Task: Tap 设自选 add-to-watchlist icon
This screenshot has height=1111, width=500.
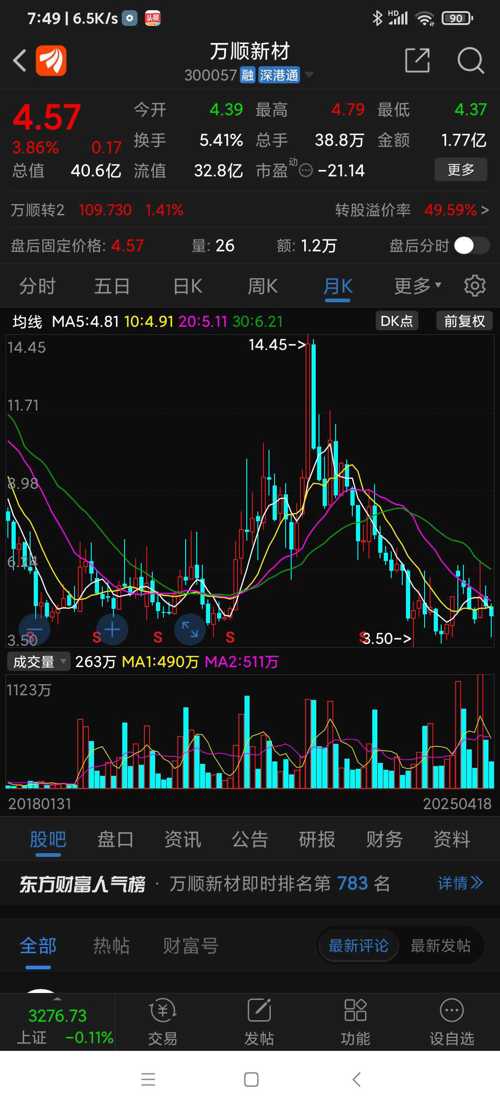Action: pyautogui.click(x=451, y=1022)
